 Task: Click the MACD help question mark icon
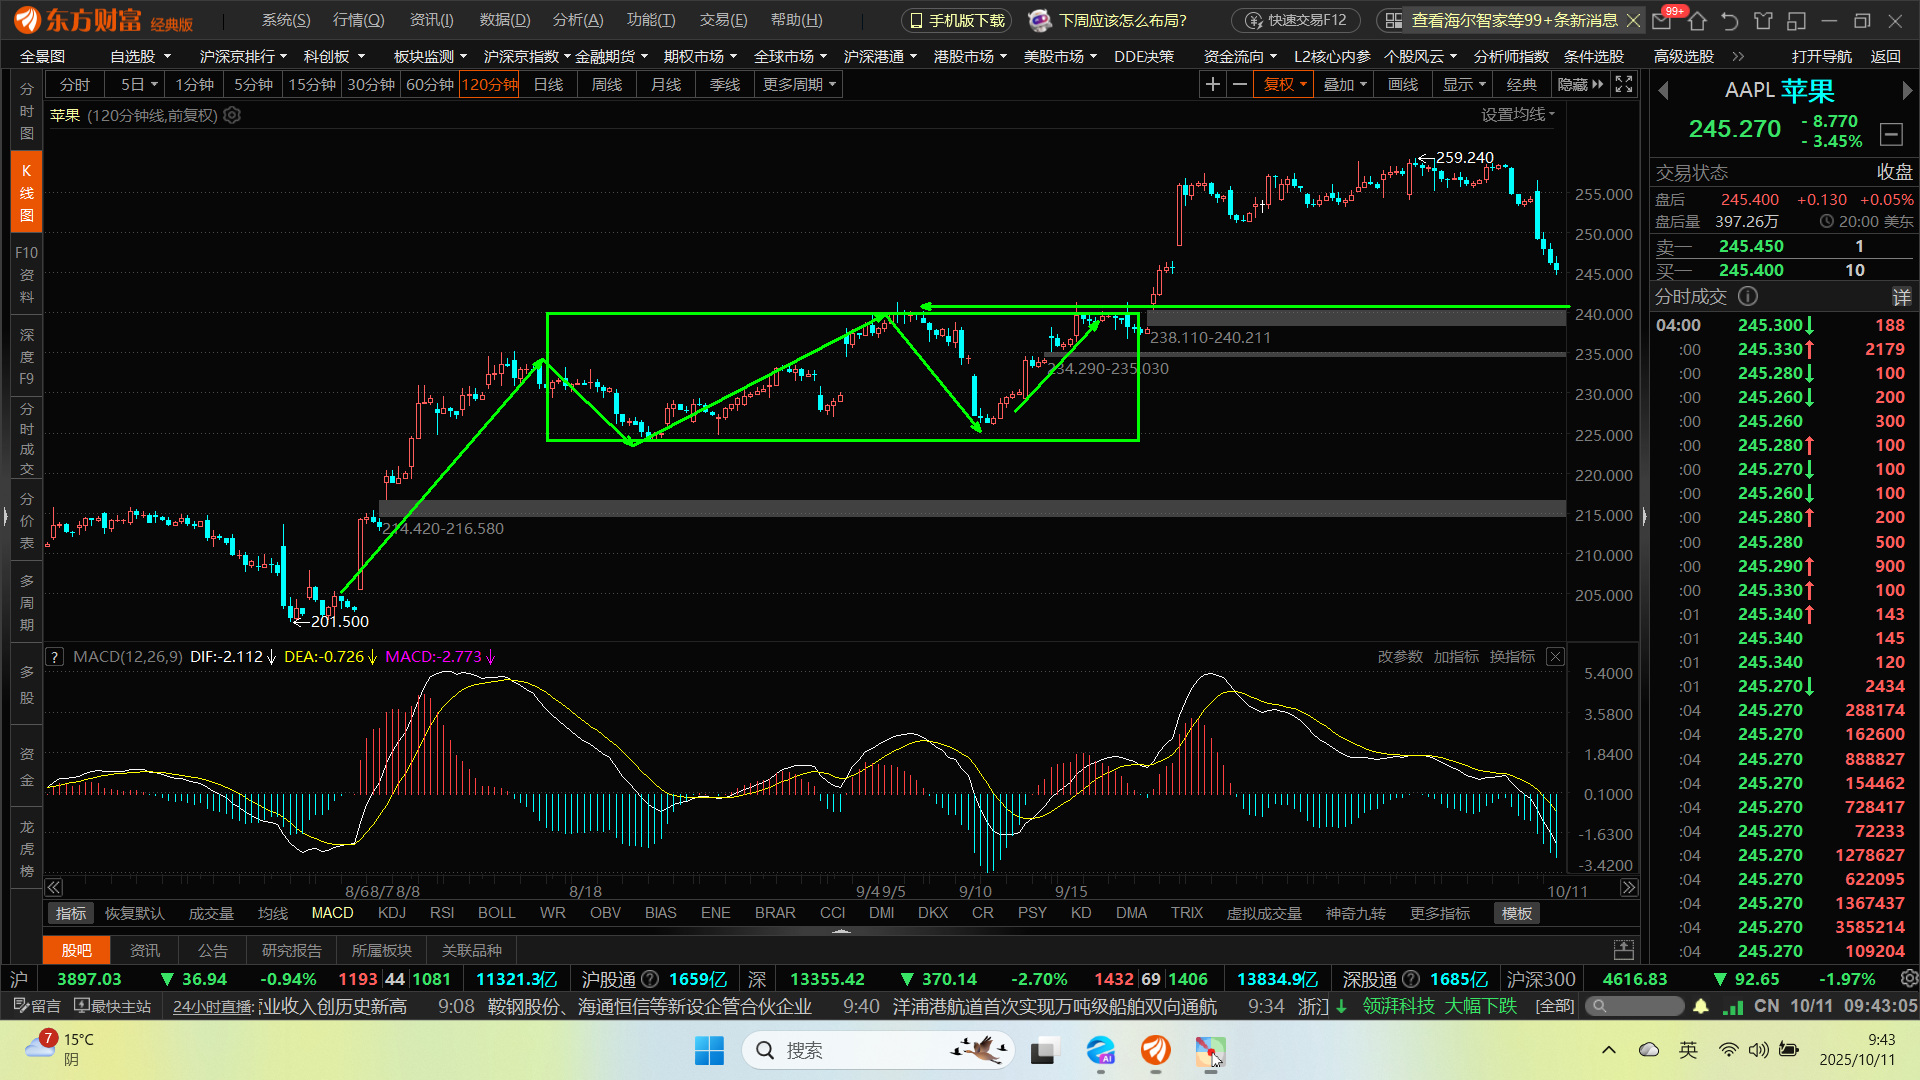click(55, 657)
